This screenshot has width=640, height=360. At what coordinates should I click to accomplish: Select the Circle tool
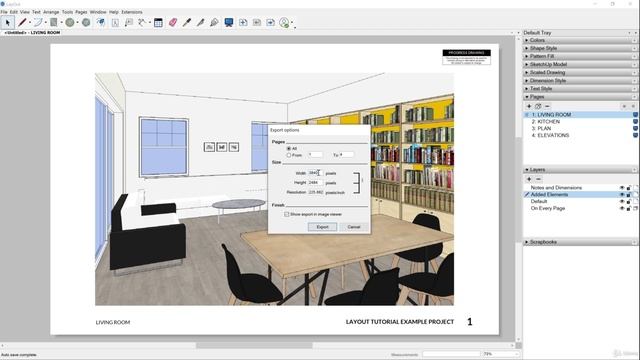[x=70, y=22]
